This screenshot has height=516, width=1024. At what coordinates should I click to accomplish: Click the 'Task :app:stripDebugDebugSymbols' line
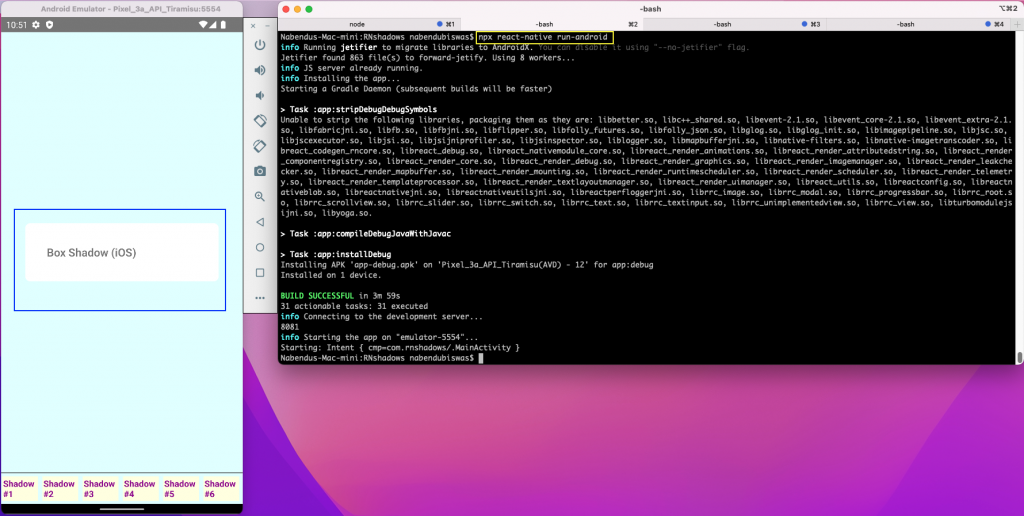pyautogui.click(x=359, y=110)
